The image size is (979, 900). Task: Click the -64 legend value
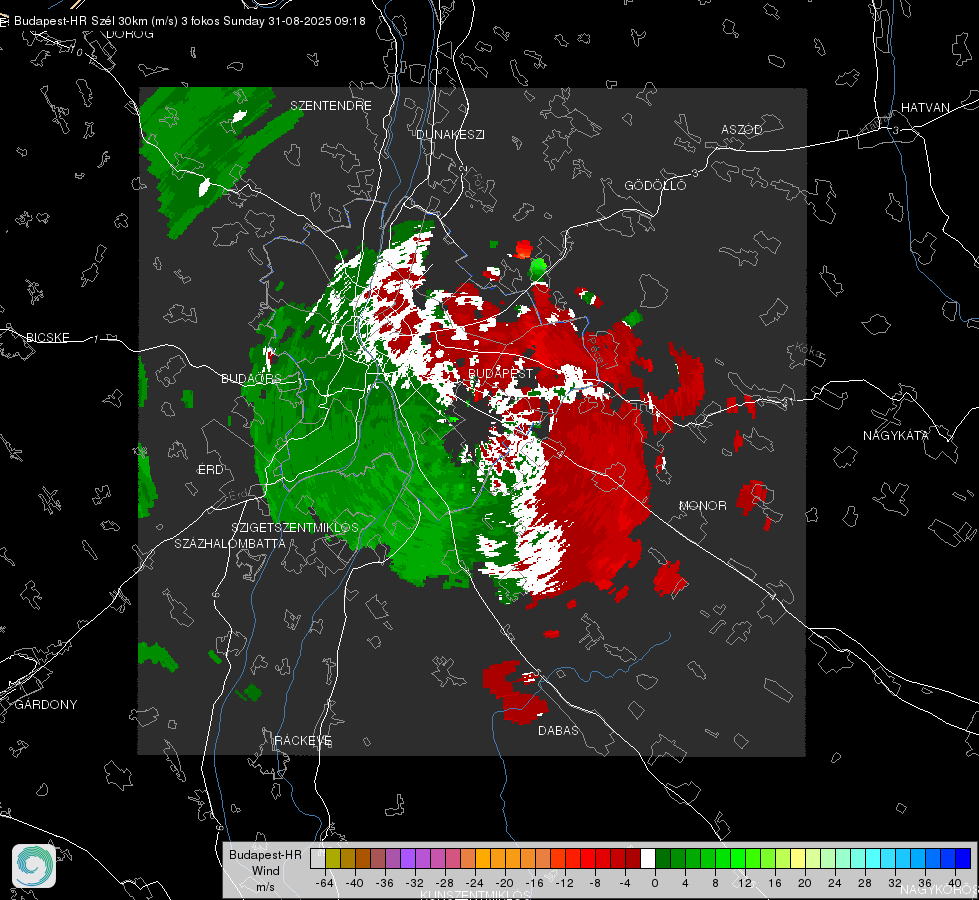pos(324,883)
